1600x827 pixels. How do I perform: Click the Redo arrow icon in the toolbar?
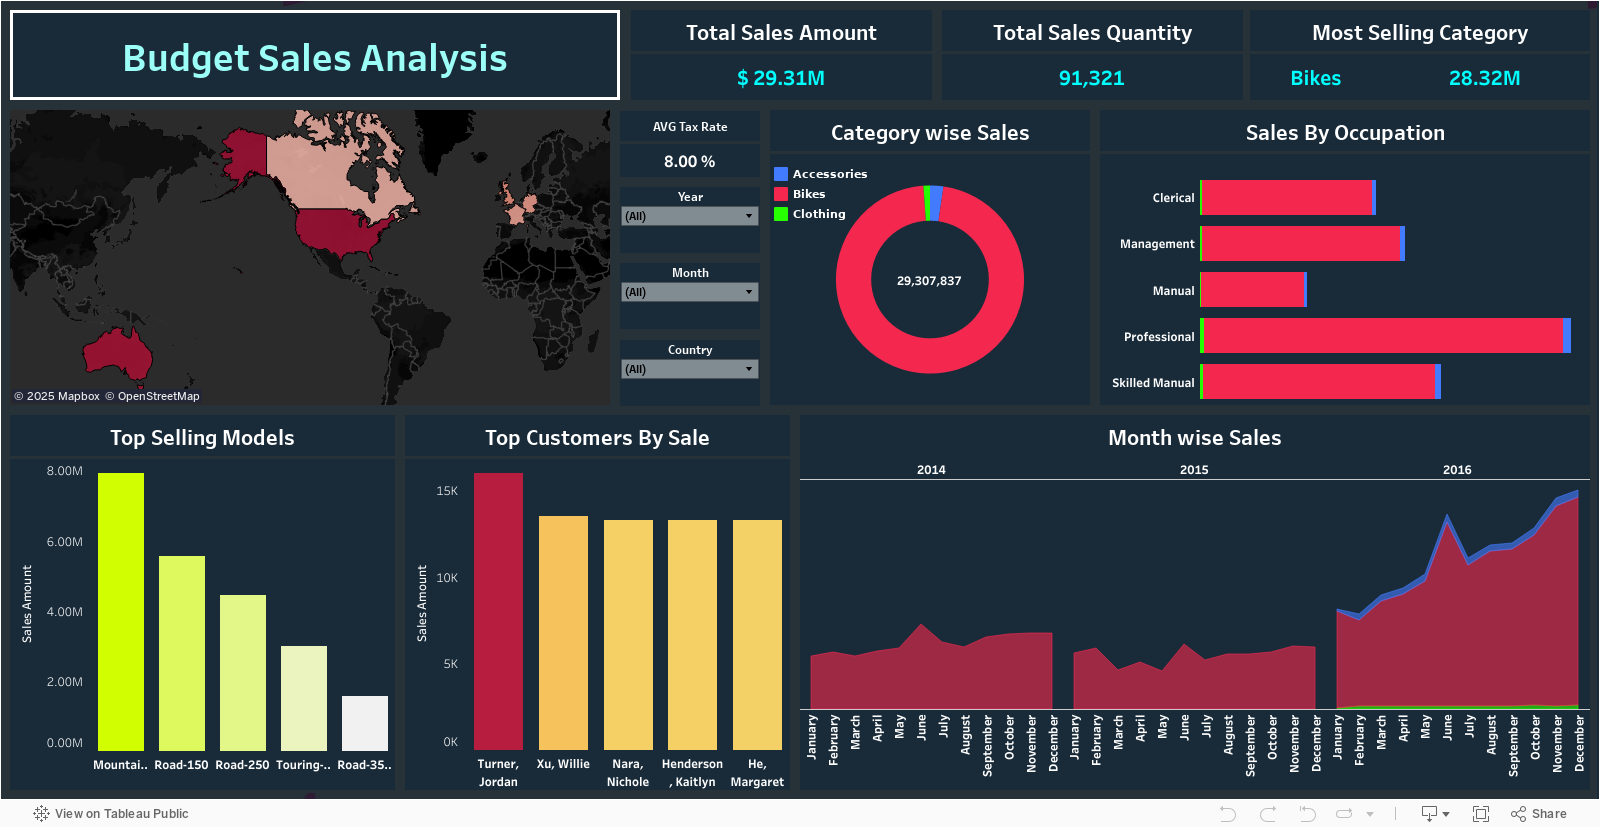click(x=1267, y=814)
